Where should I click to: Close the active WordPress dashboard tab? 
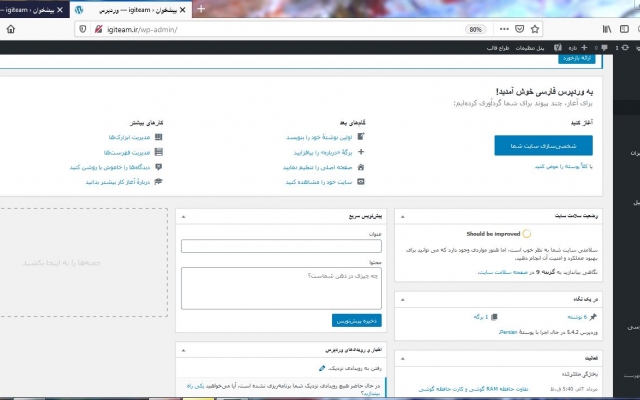pos(182,10)
